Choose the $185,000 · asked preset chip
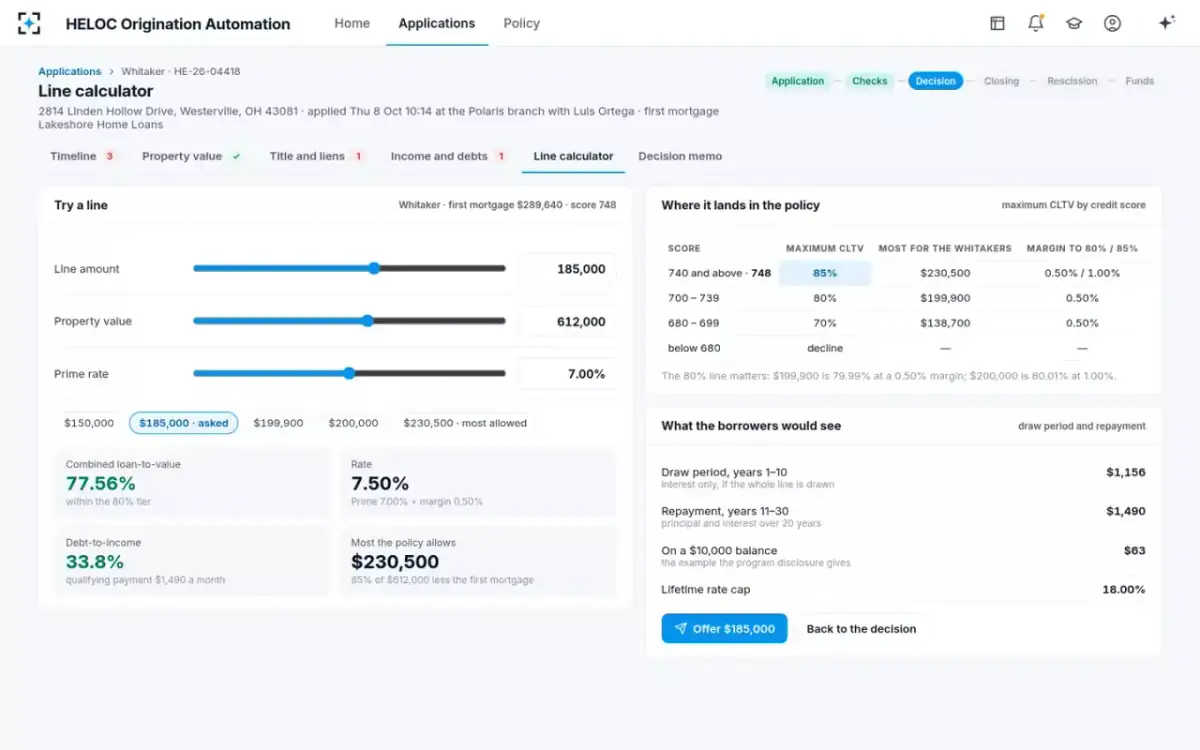1200x750 pixels. click(x=184, y=423)
